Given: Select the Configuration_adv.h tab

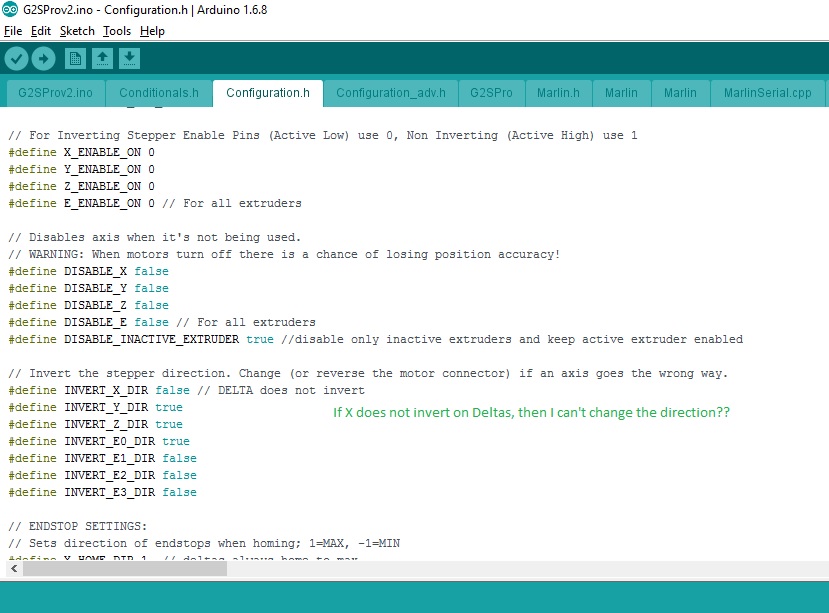Looking at the screenshot, I should [x=390, y=93].
